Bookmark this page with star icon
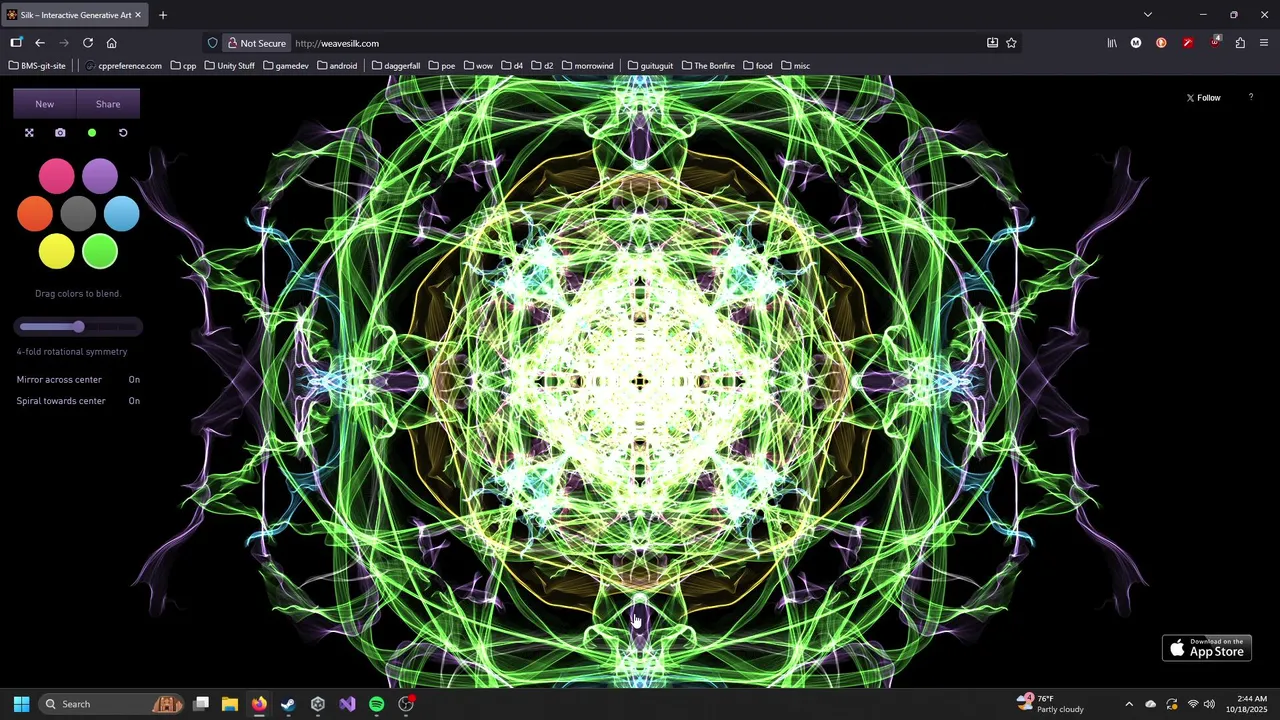The width and height of the screenshot is (1280, 720). coord(1011,43)
